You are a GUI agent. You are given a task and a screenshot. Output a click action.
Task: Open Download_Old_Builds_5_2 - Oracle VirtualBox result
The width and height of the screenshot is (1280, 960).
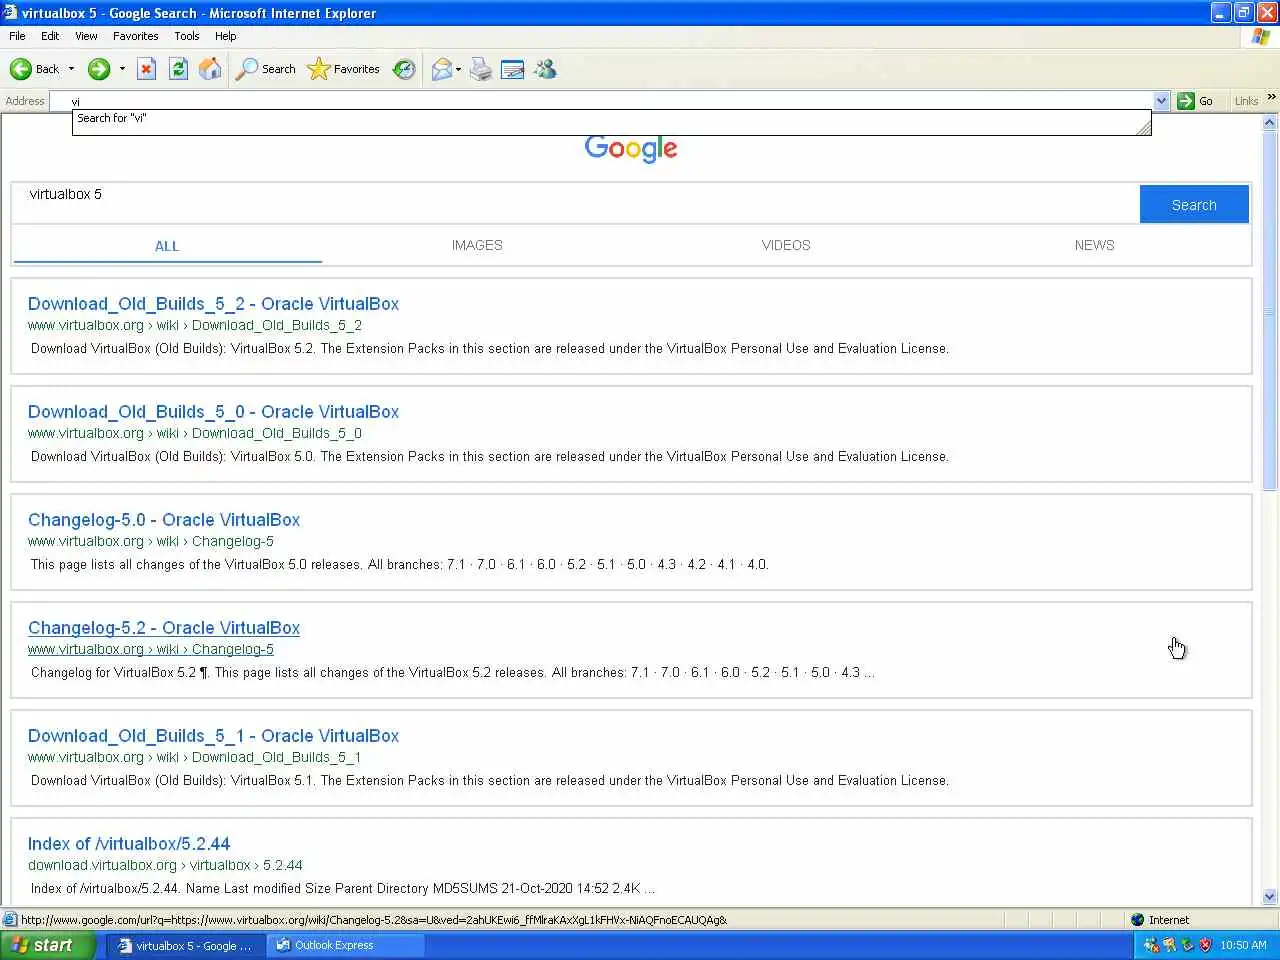coord(213,304)
